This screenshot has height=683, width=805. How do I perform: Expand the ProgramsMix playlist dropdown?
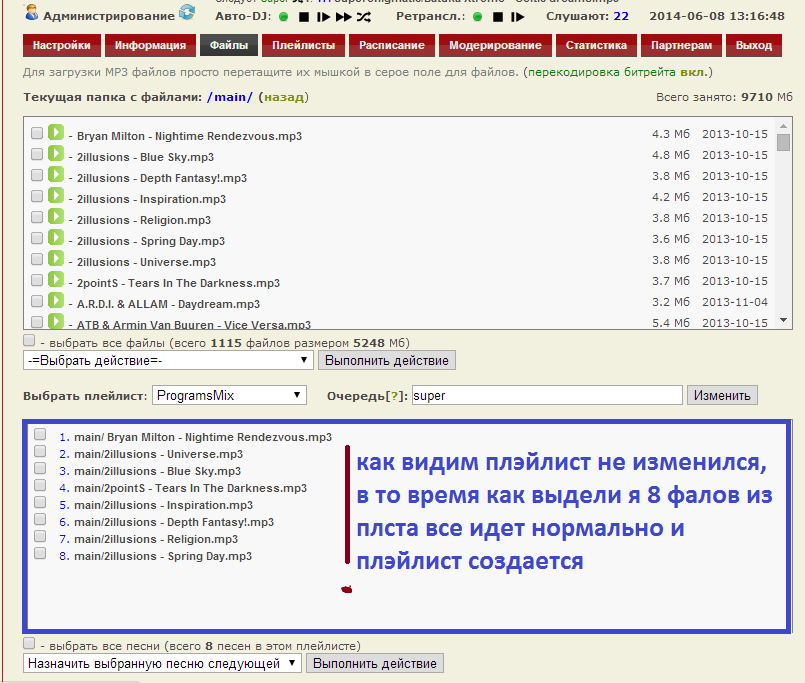point(229,395)
